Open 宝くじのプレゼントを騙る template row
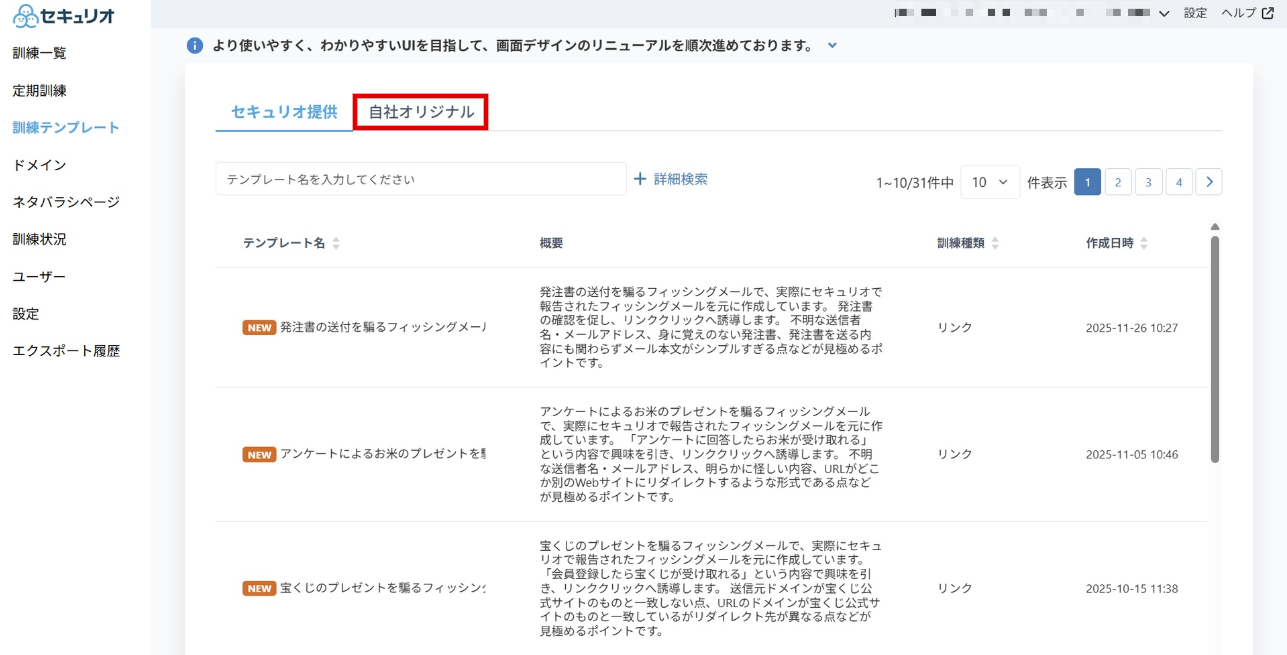 (x=711, y=588)
